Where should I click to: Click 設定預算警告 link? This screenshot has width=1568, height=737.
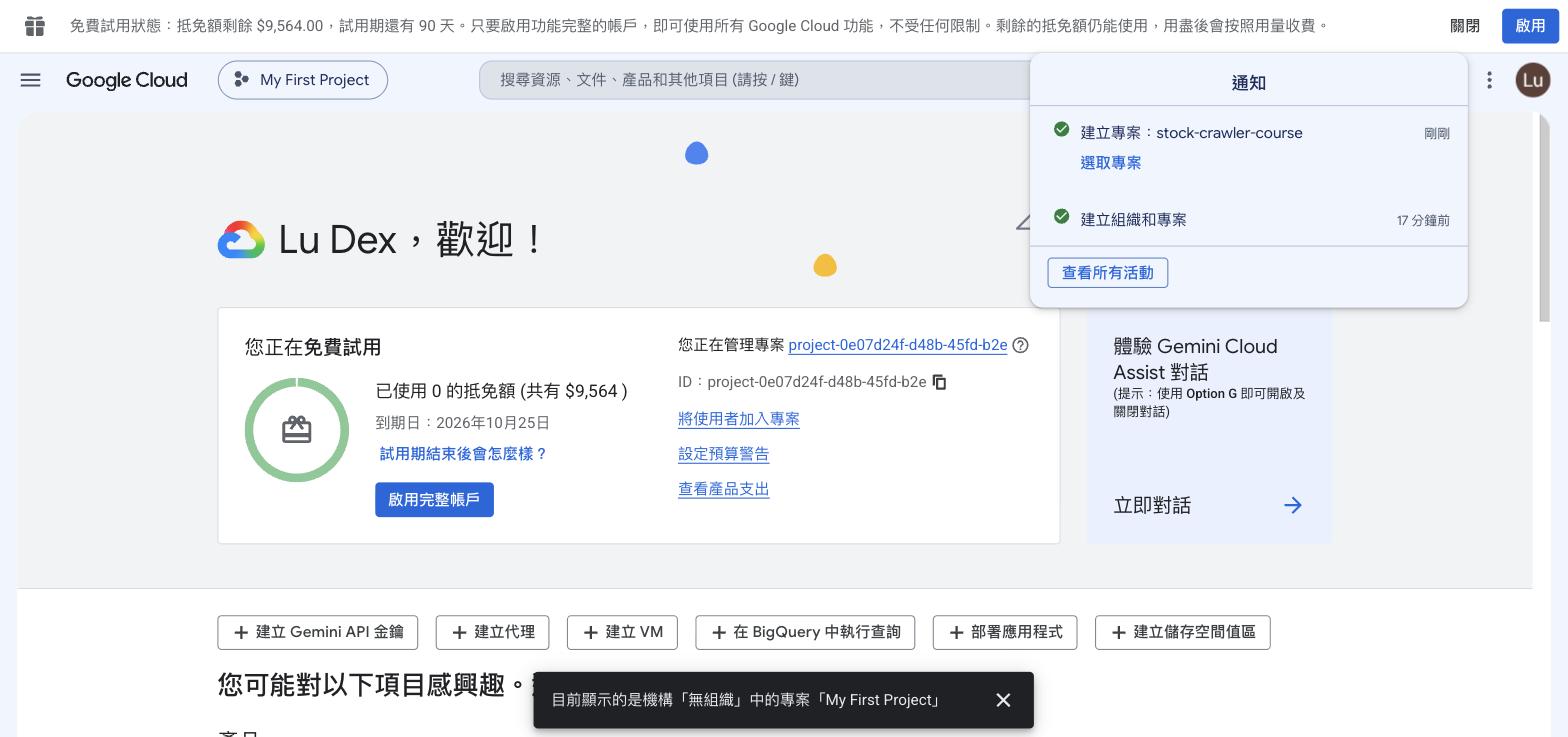[x=724, y=454]
